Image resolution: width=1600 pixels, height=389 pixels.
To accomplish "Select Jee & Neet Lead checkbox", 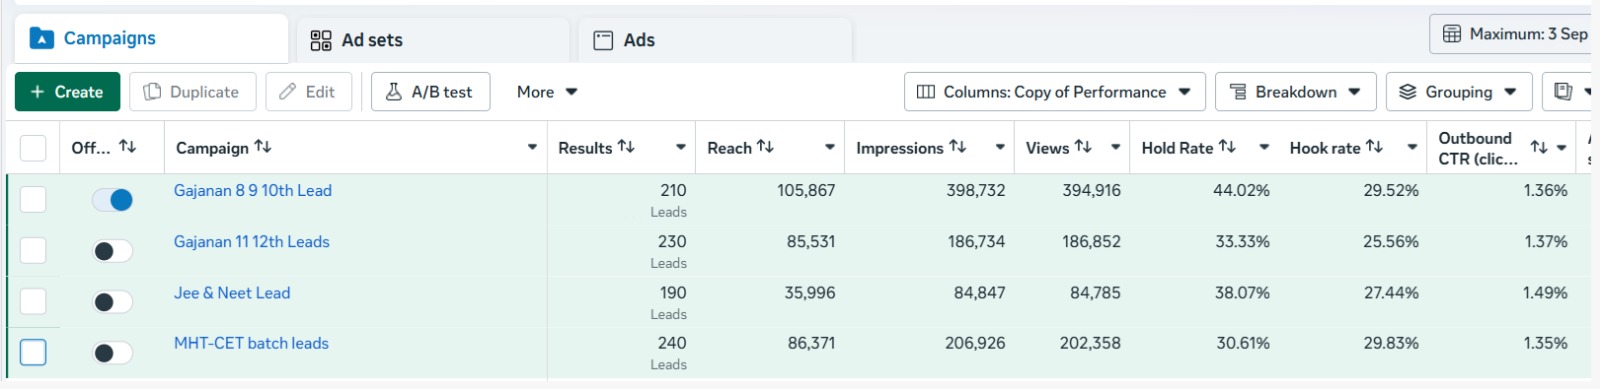I will pos(33,301).
